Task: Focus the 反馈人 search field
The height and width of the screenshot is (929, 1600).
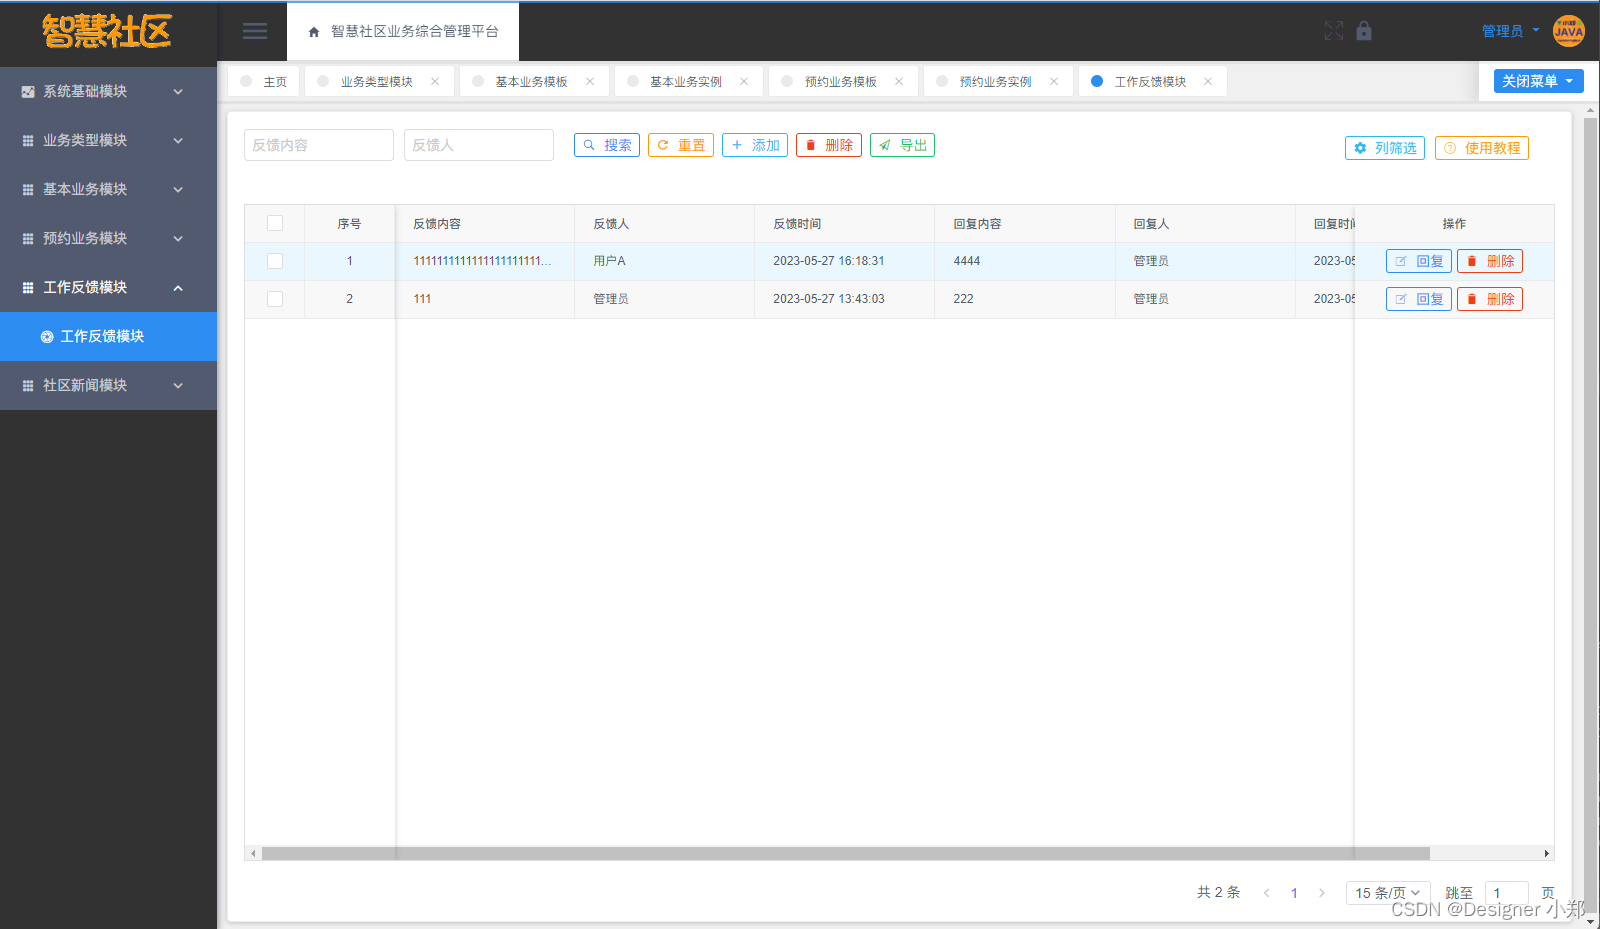Action: pos(479,145)
